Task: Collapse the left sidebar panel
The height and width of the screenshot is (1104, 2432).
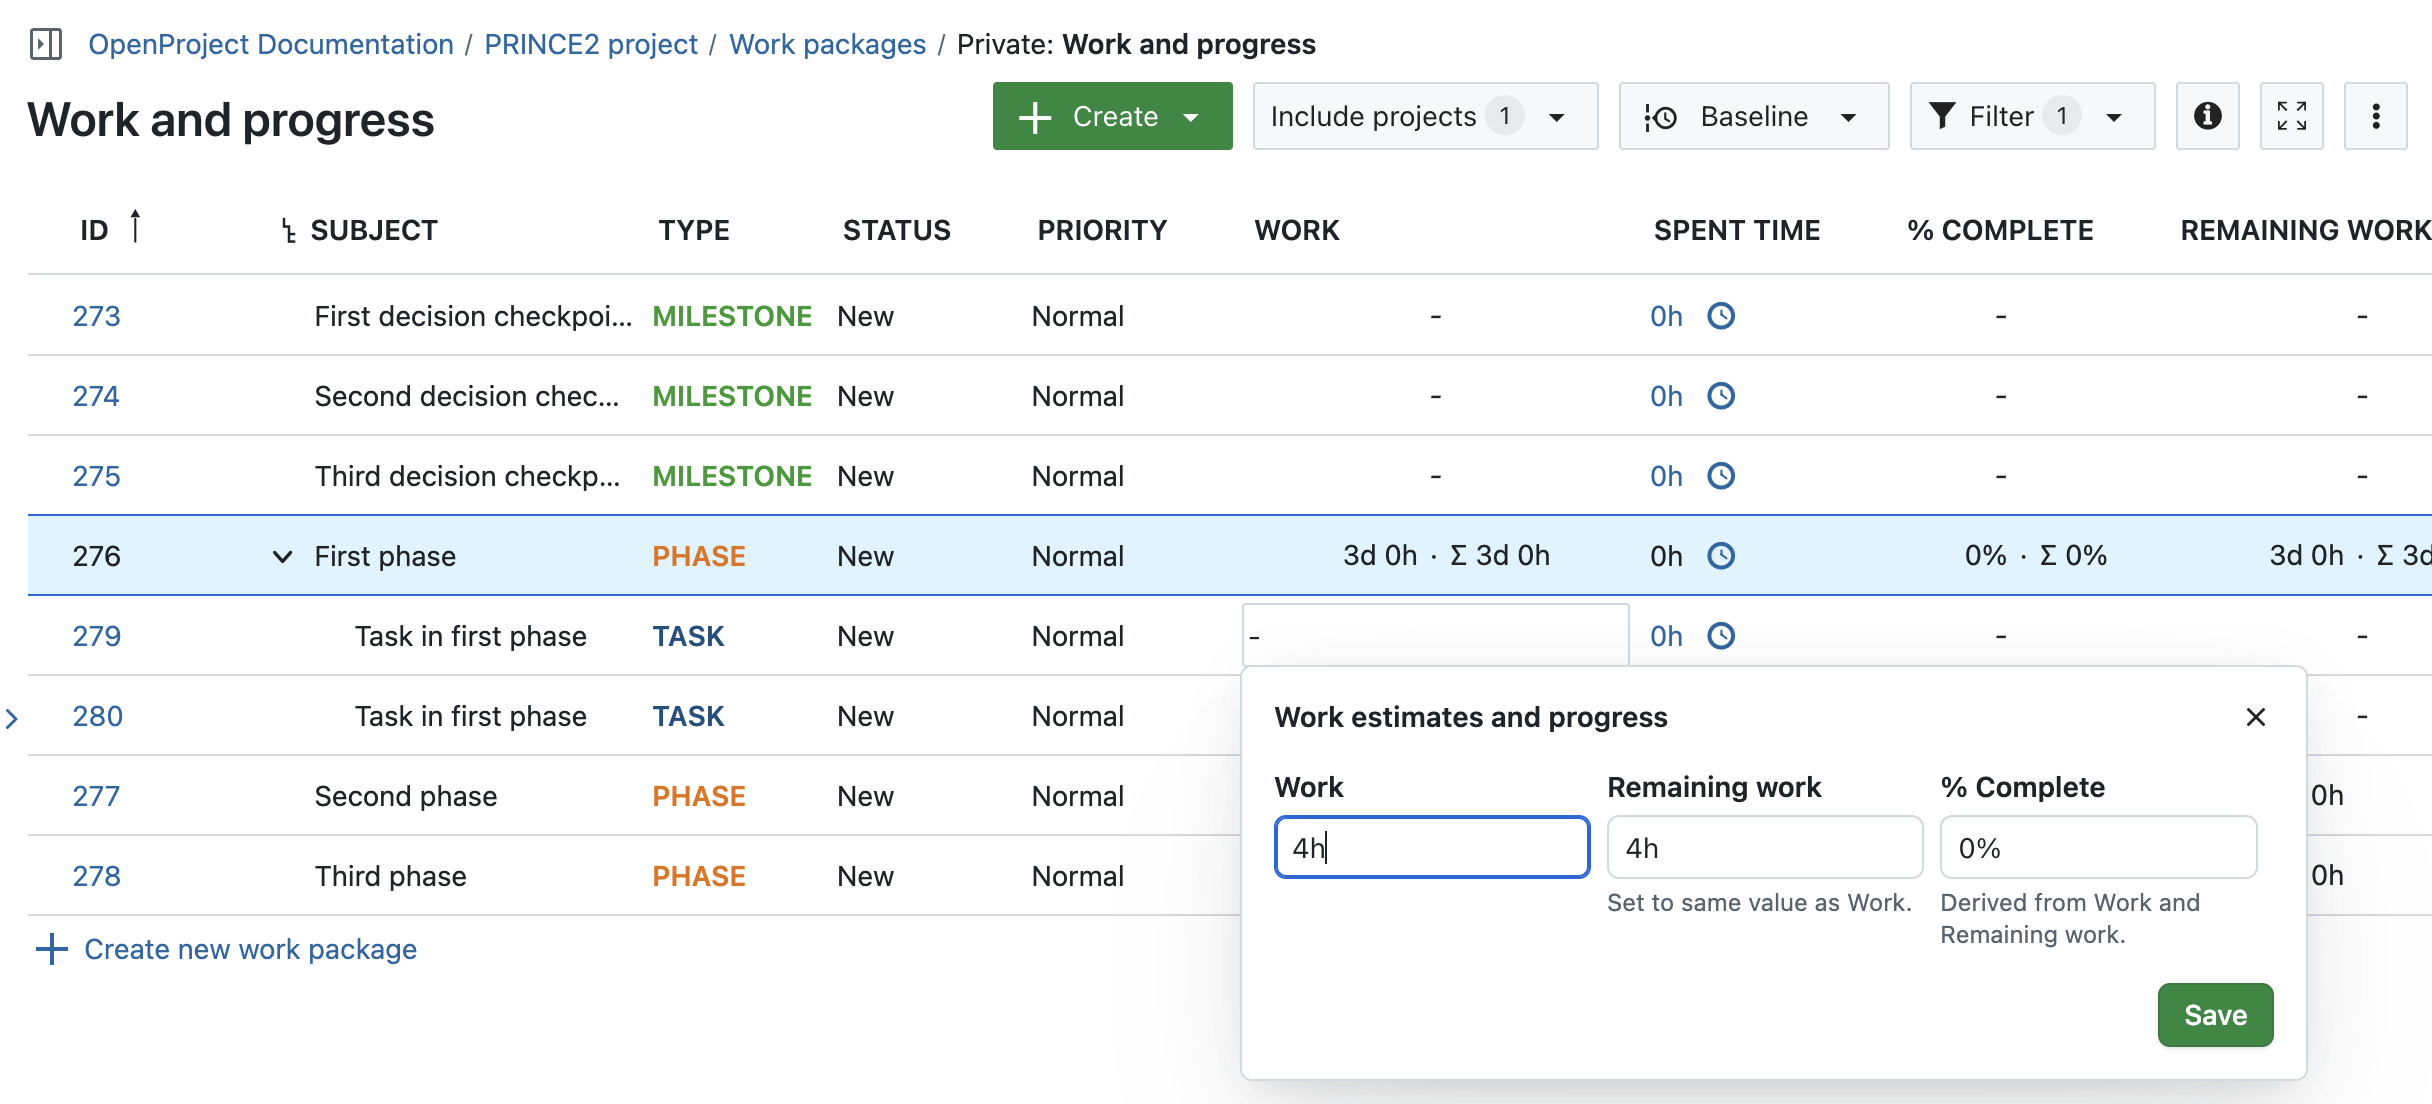Action: [44, 44]
